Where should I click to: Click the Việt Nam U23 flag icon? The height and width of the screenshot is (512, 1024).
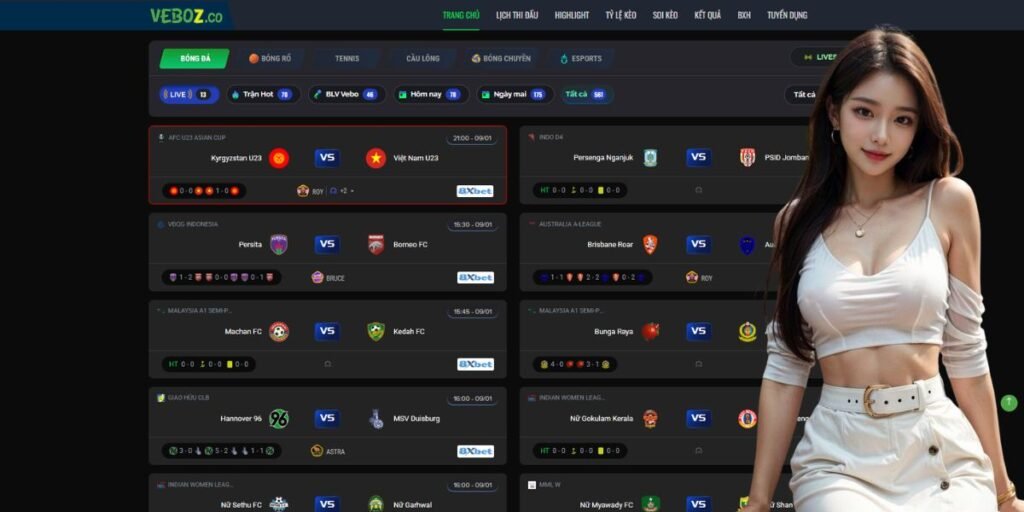376,158
